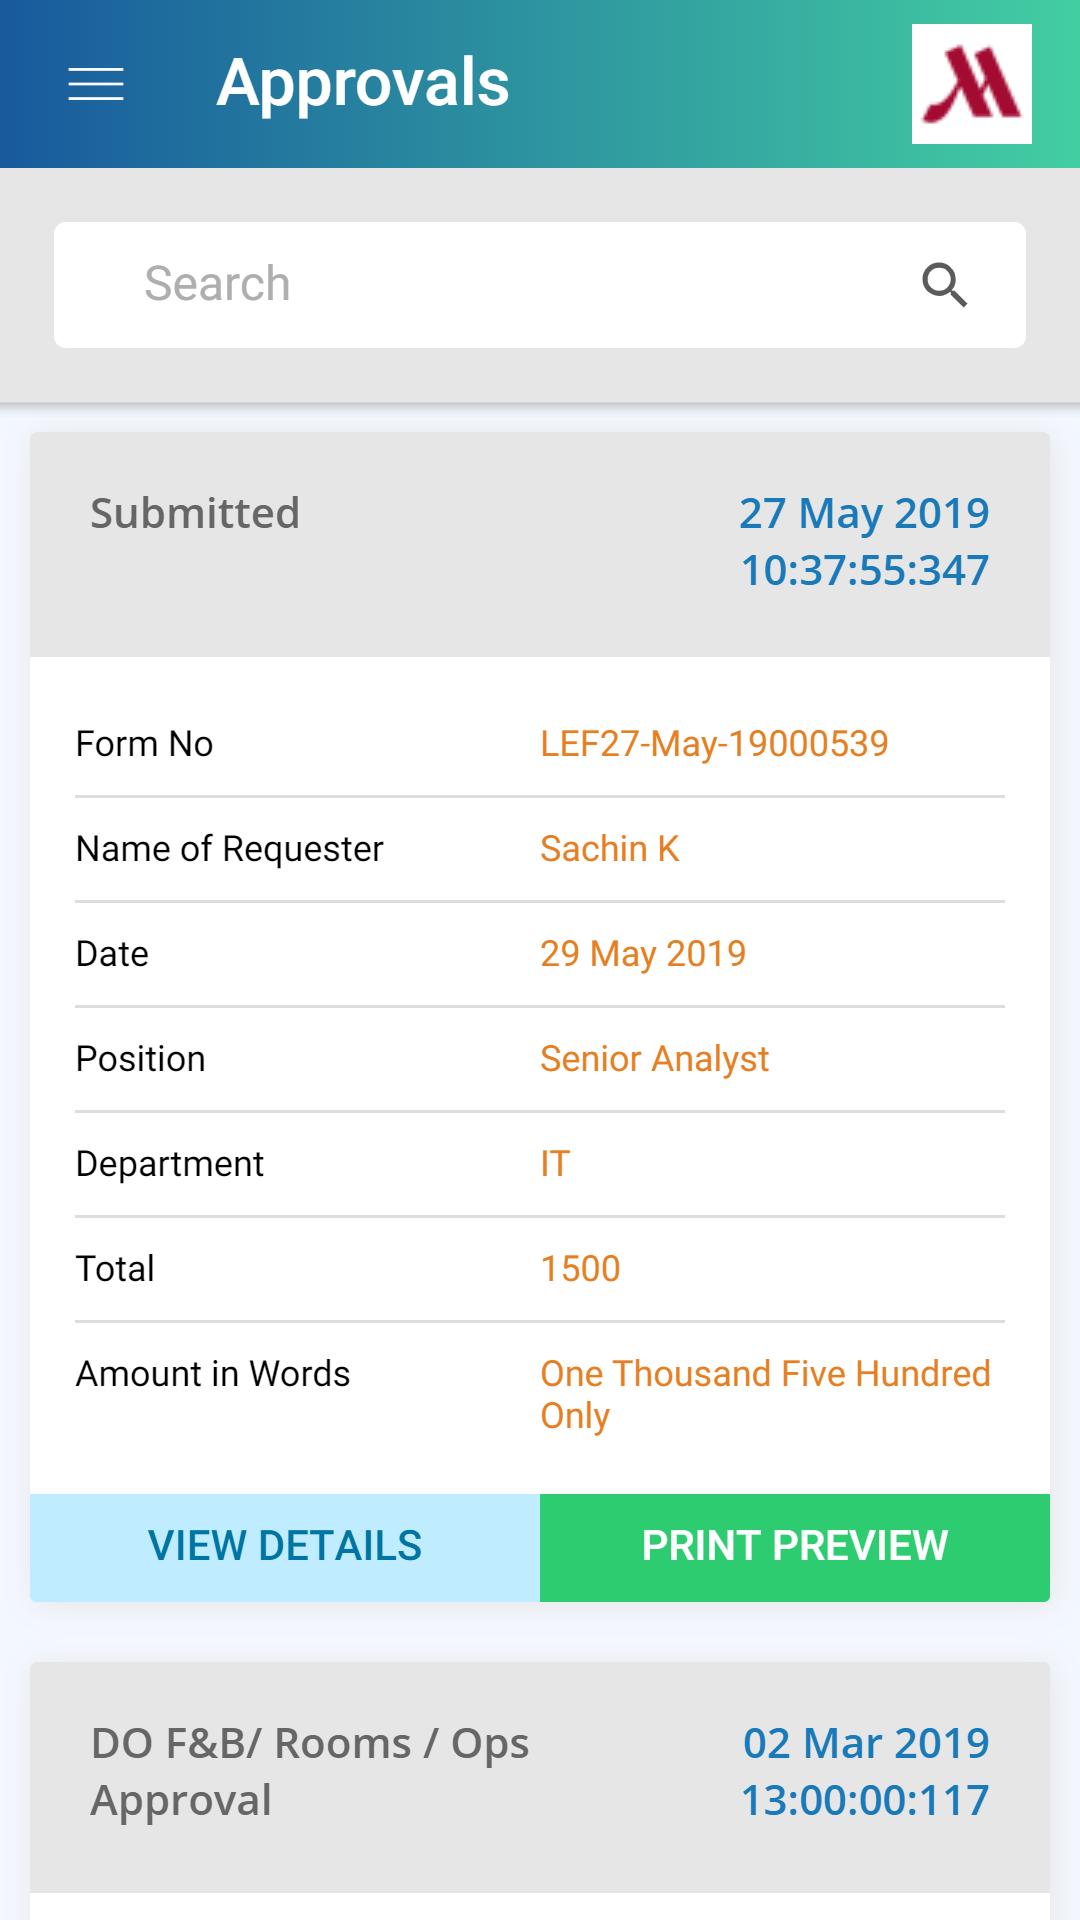Tap the 02 Mar 2019 timestamp
The image size is (1080, 1920).
pyautogui.click(x=864, y=1771)
